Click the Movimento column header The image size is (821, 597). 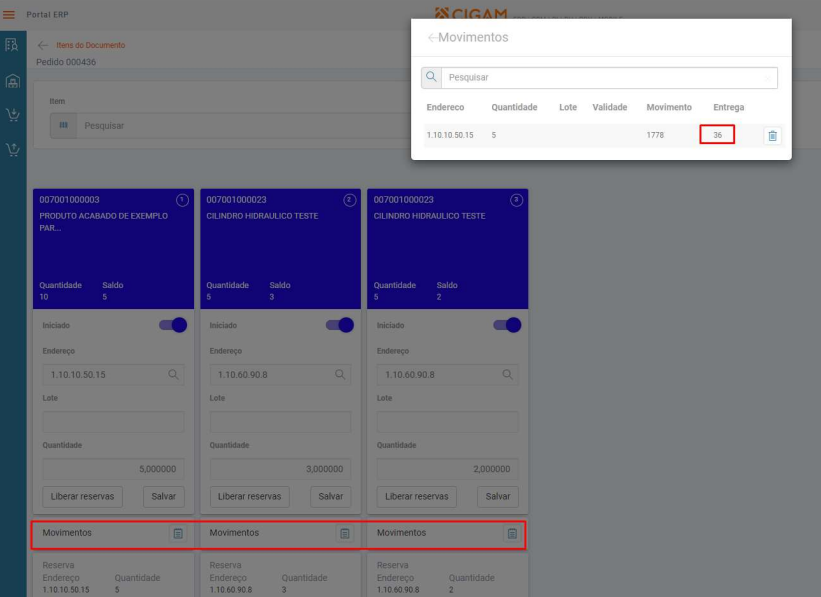(x=669, y=107)
